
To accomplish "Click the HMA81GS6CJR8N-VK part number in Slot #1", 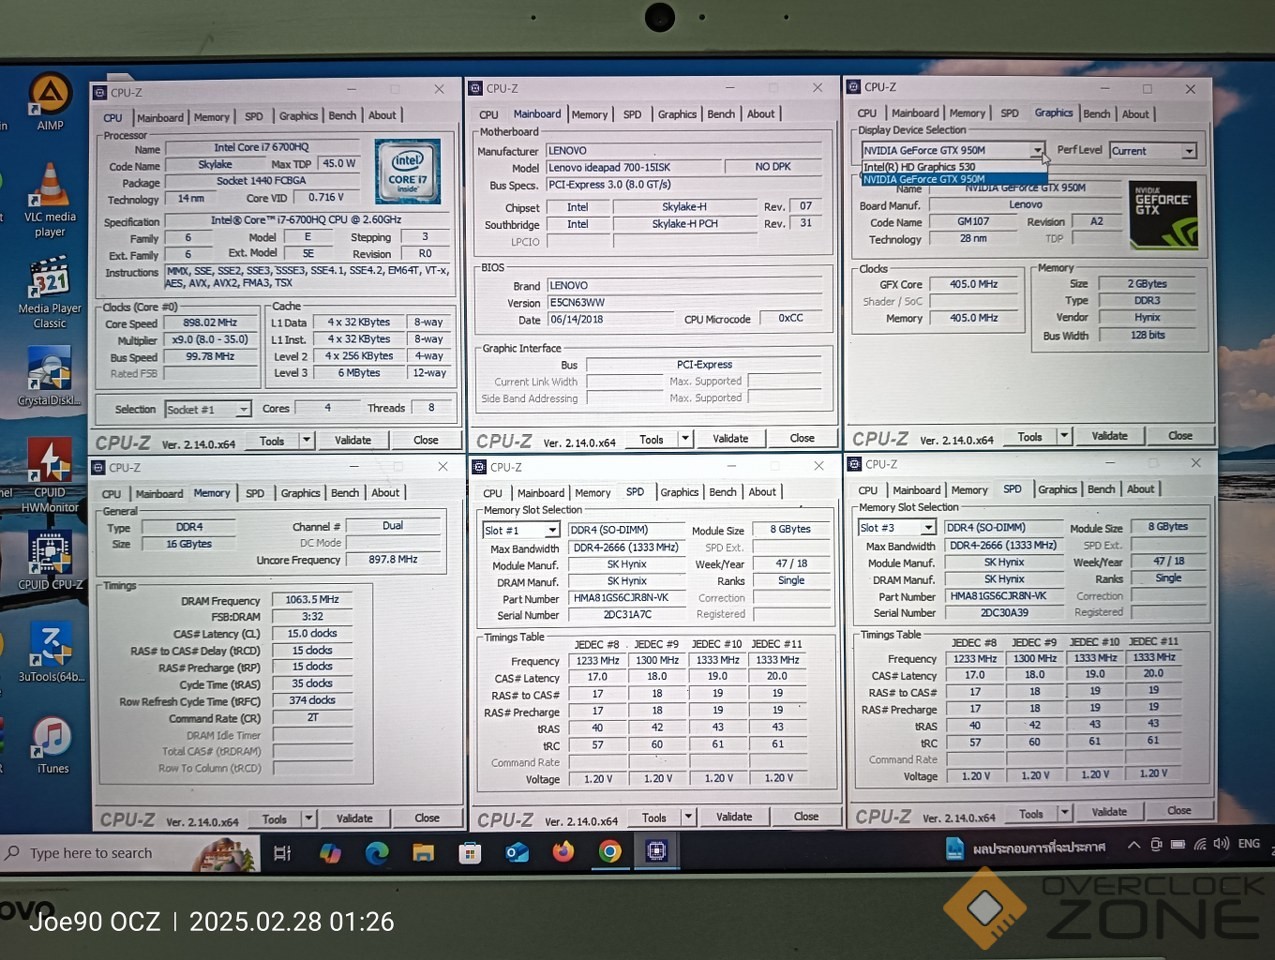I will point(627,598).
